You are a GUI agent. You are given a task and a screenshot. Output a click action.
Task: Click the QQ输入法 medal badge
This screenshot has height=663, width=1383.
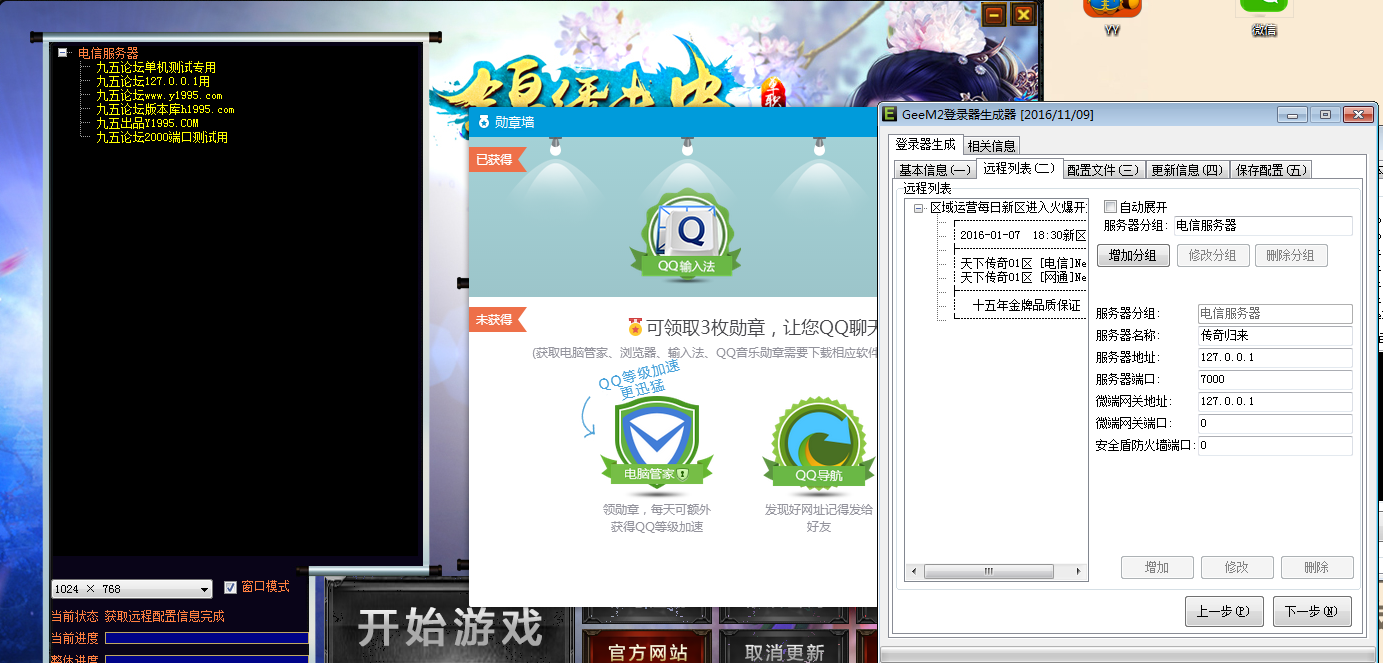pyautogui.click(x=686, y=235)
